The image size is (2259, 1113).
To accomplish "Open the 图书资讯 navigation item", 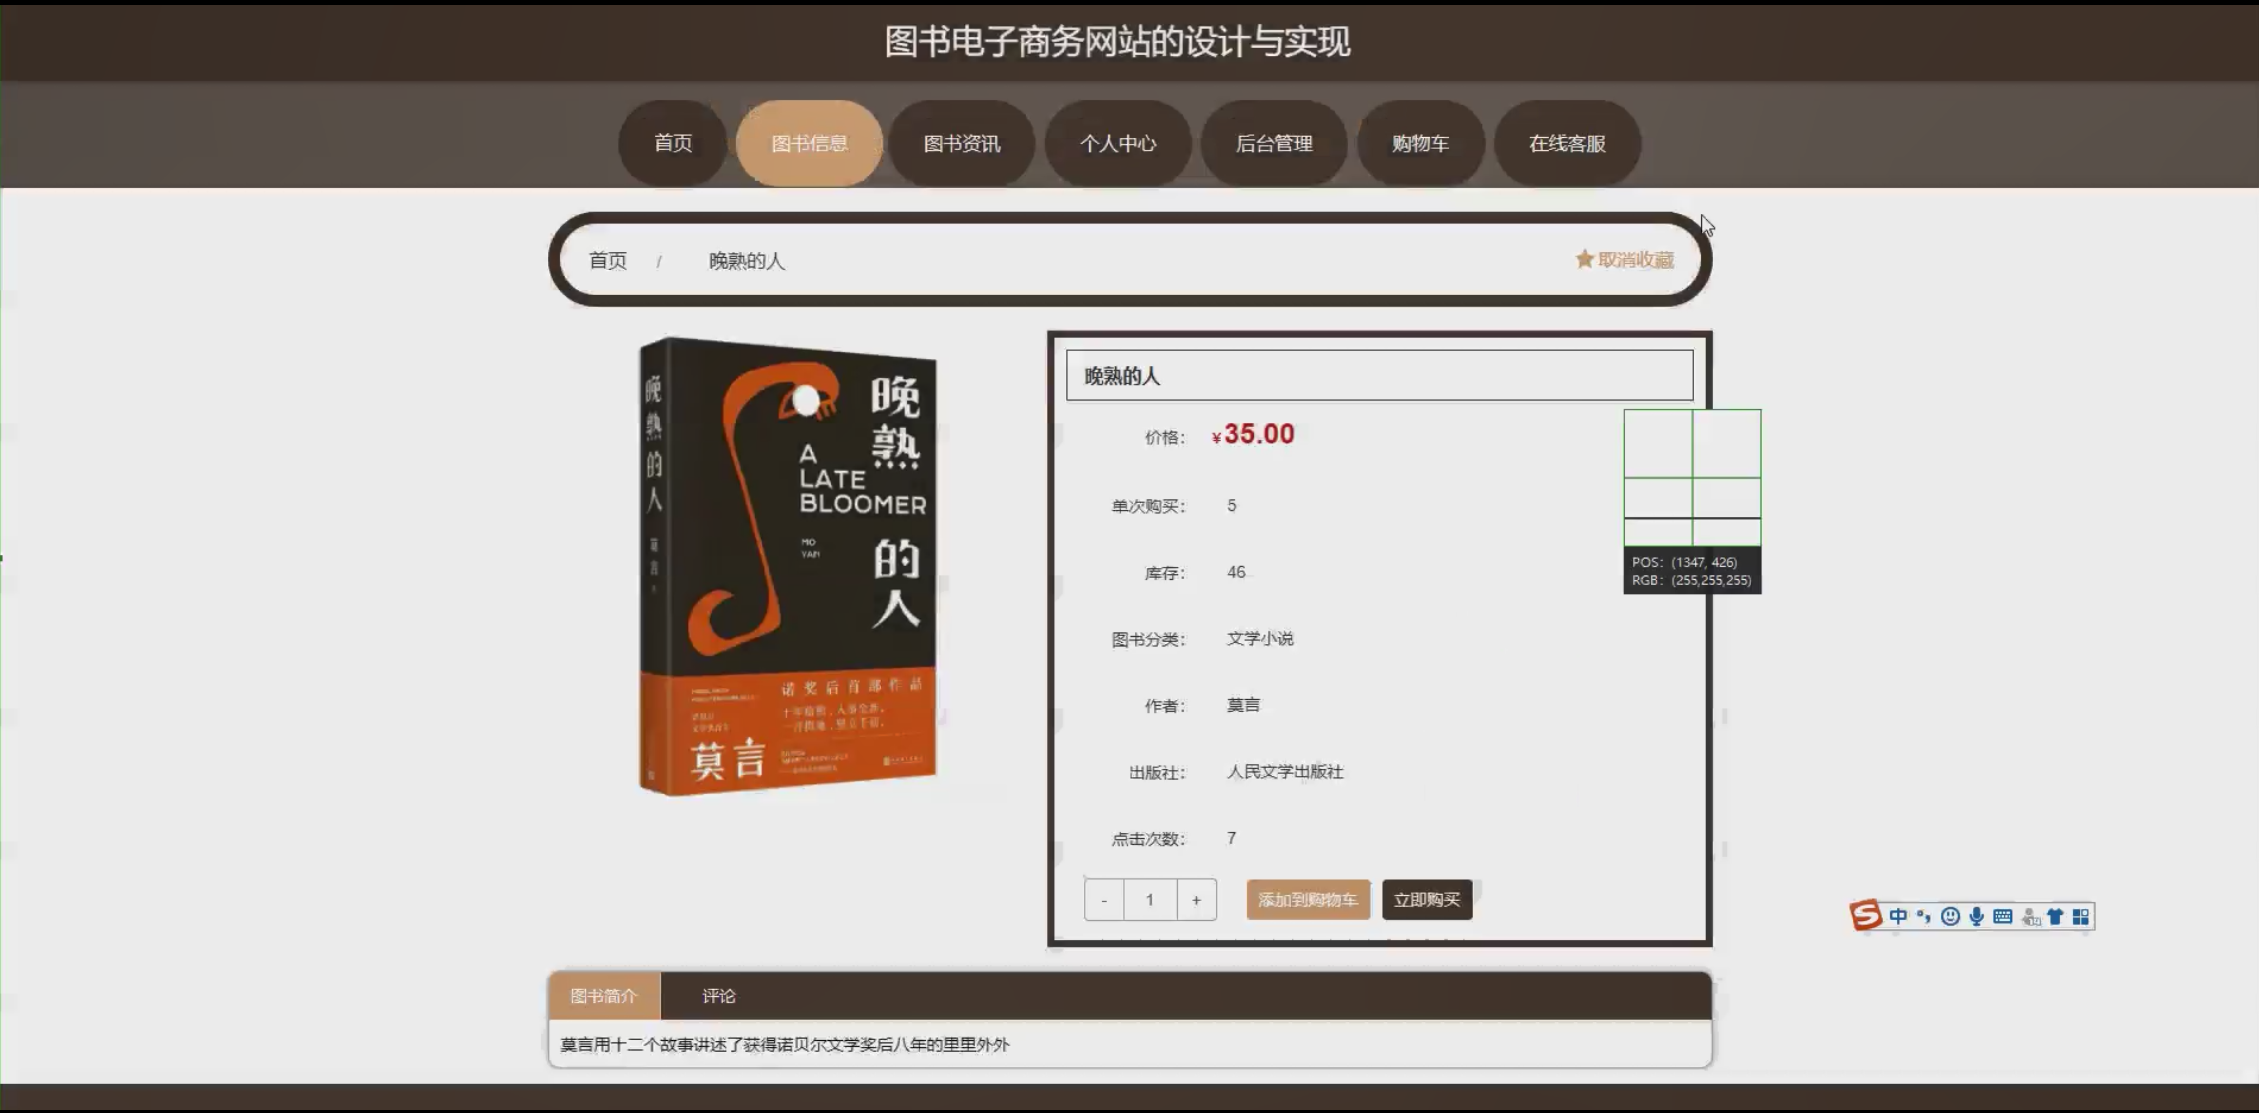I will pyautogui.click(x=962, y=143).
